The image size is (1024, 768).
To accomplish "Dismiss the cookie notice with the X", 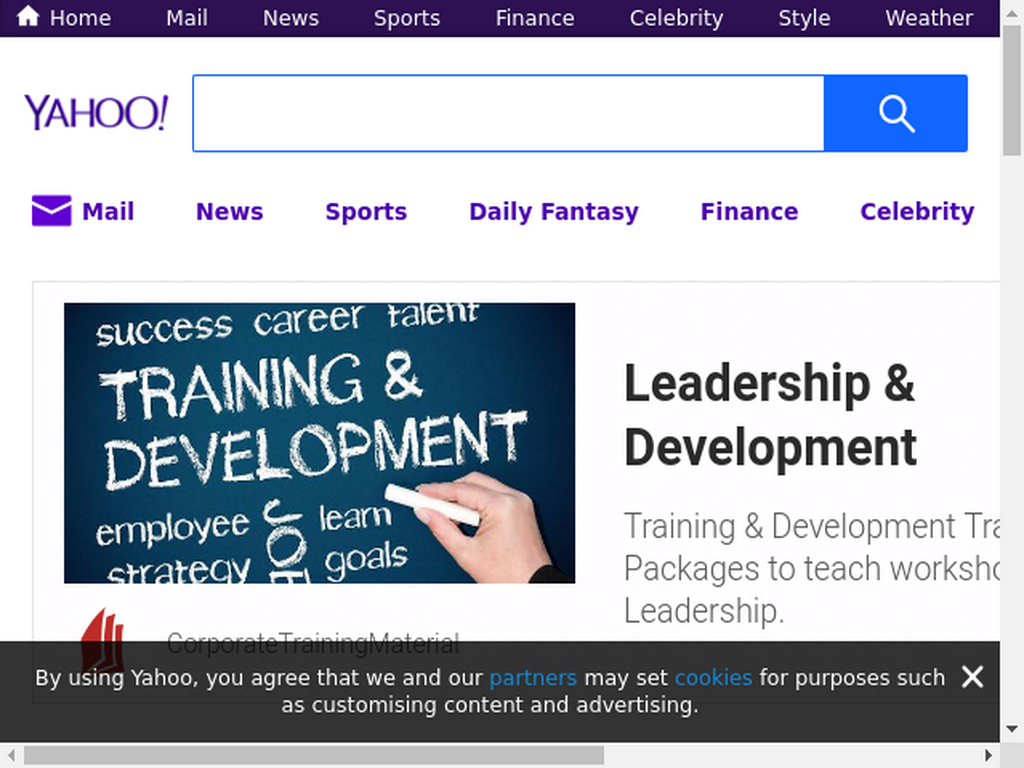I will coord(972,677).
